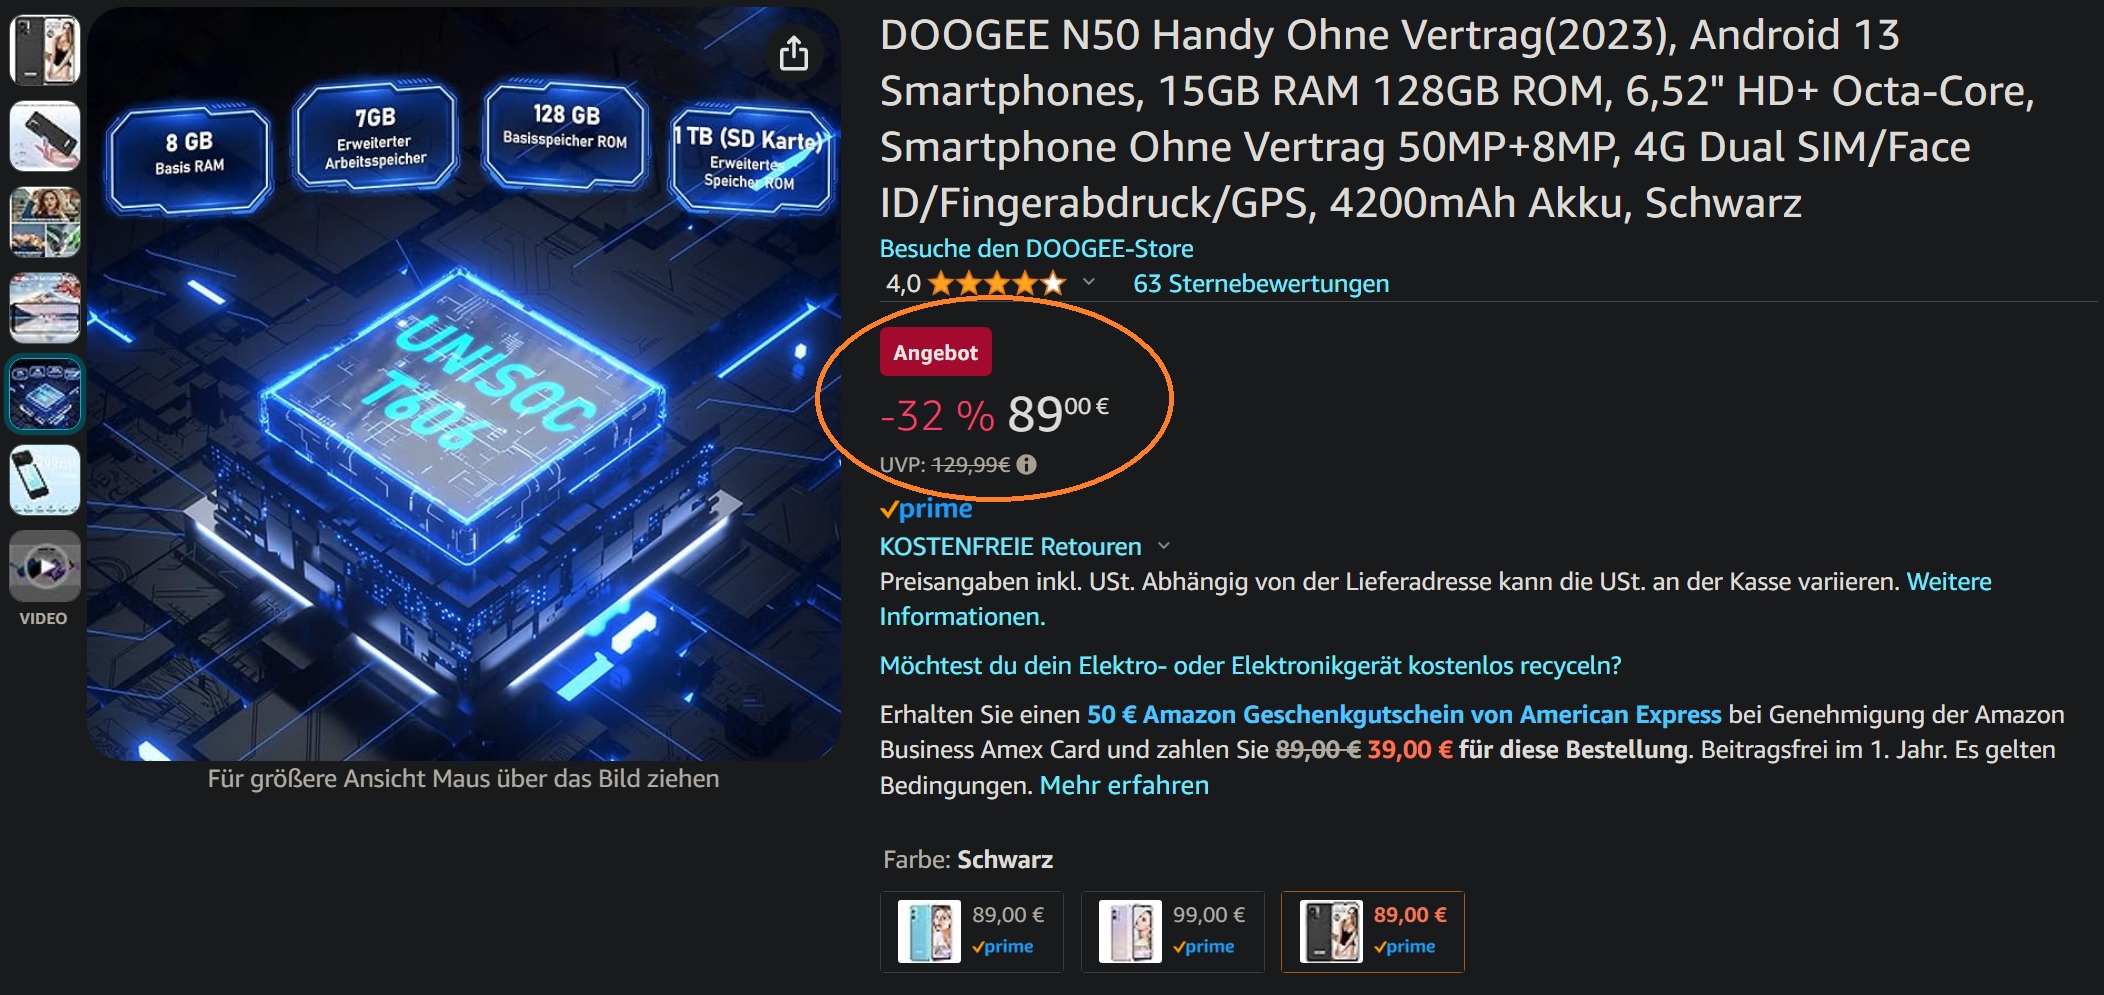Click the Angebot deal badge
This screenshot has width=2104, height=995.
pyautogui.click(x=936, y=352)
